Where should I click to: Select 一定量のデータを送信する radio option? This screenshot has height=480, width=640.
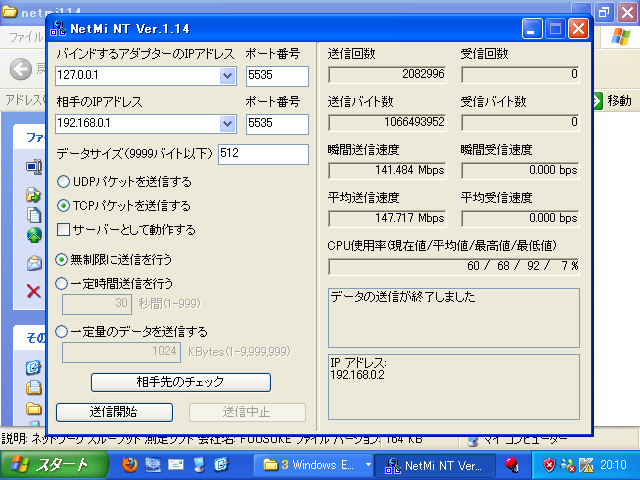pos(62,331)
